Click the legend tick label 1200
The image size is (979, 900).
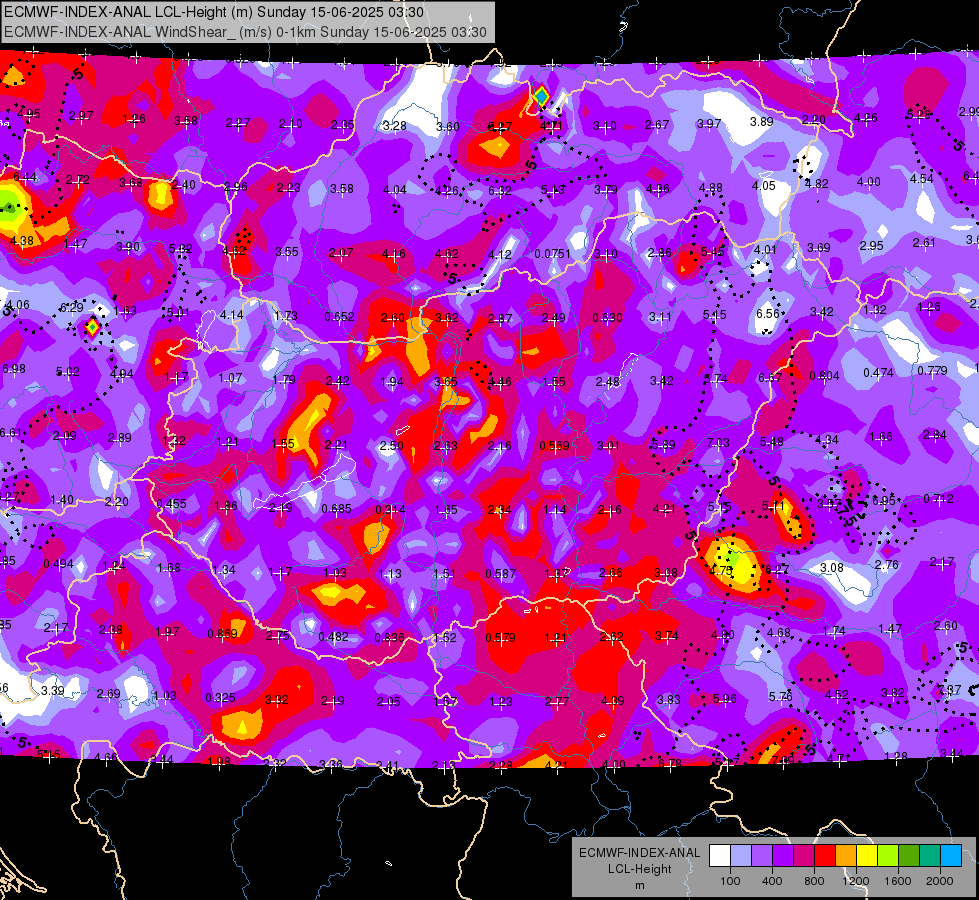tap(856, 881)
